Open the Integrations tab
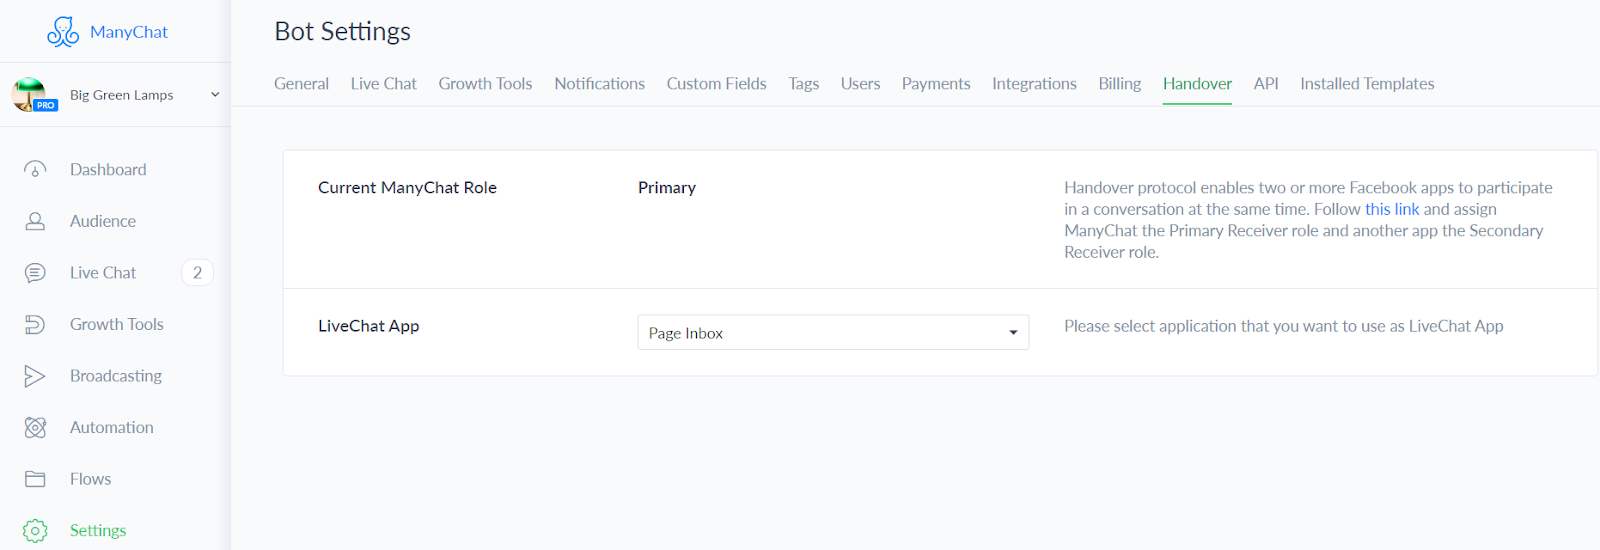Screen dimensions: 1600x550 1034,84
